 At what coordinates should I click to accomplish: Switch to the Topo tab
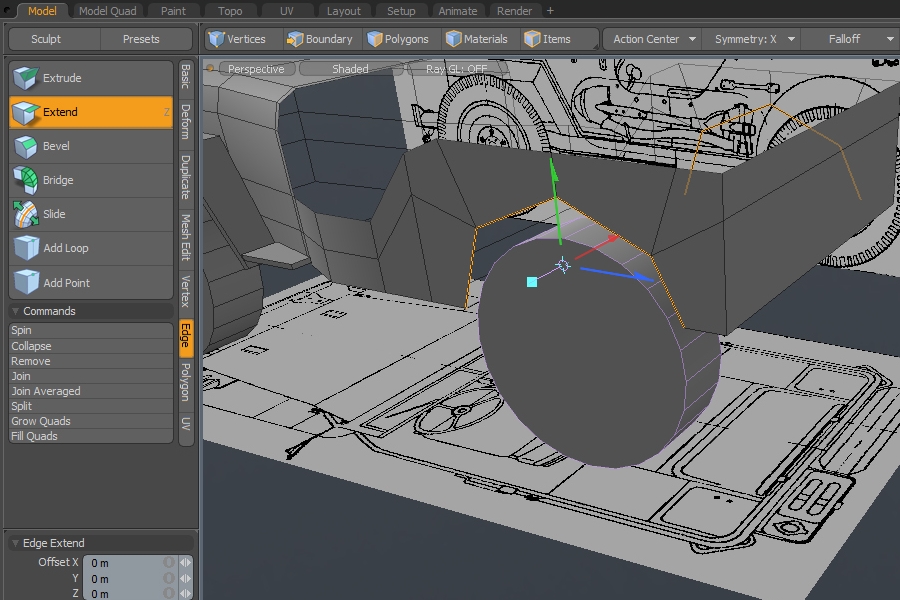(x=230, y=11)
